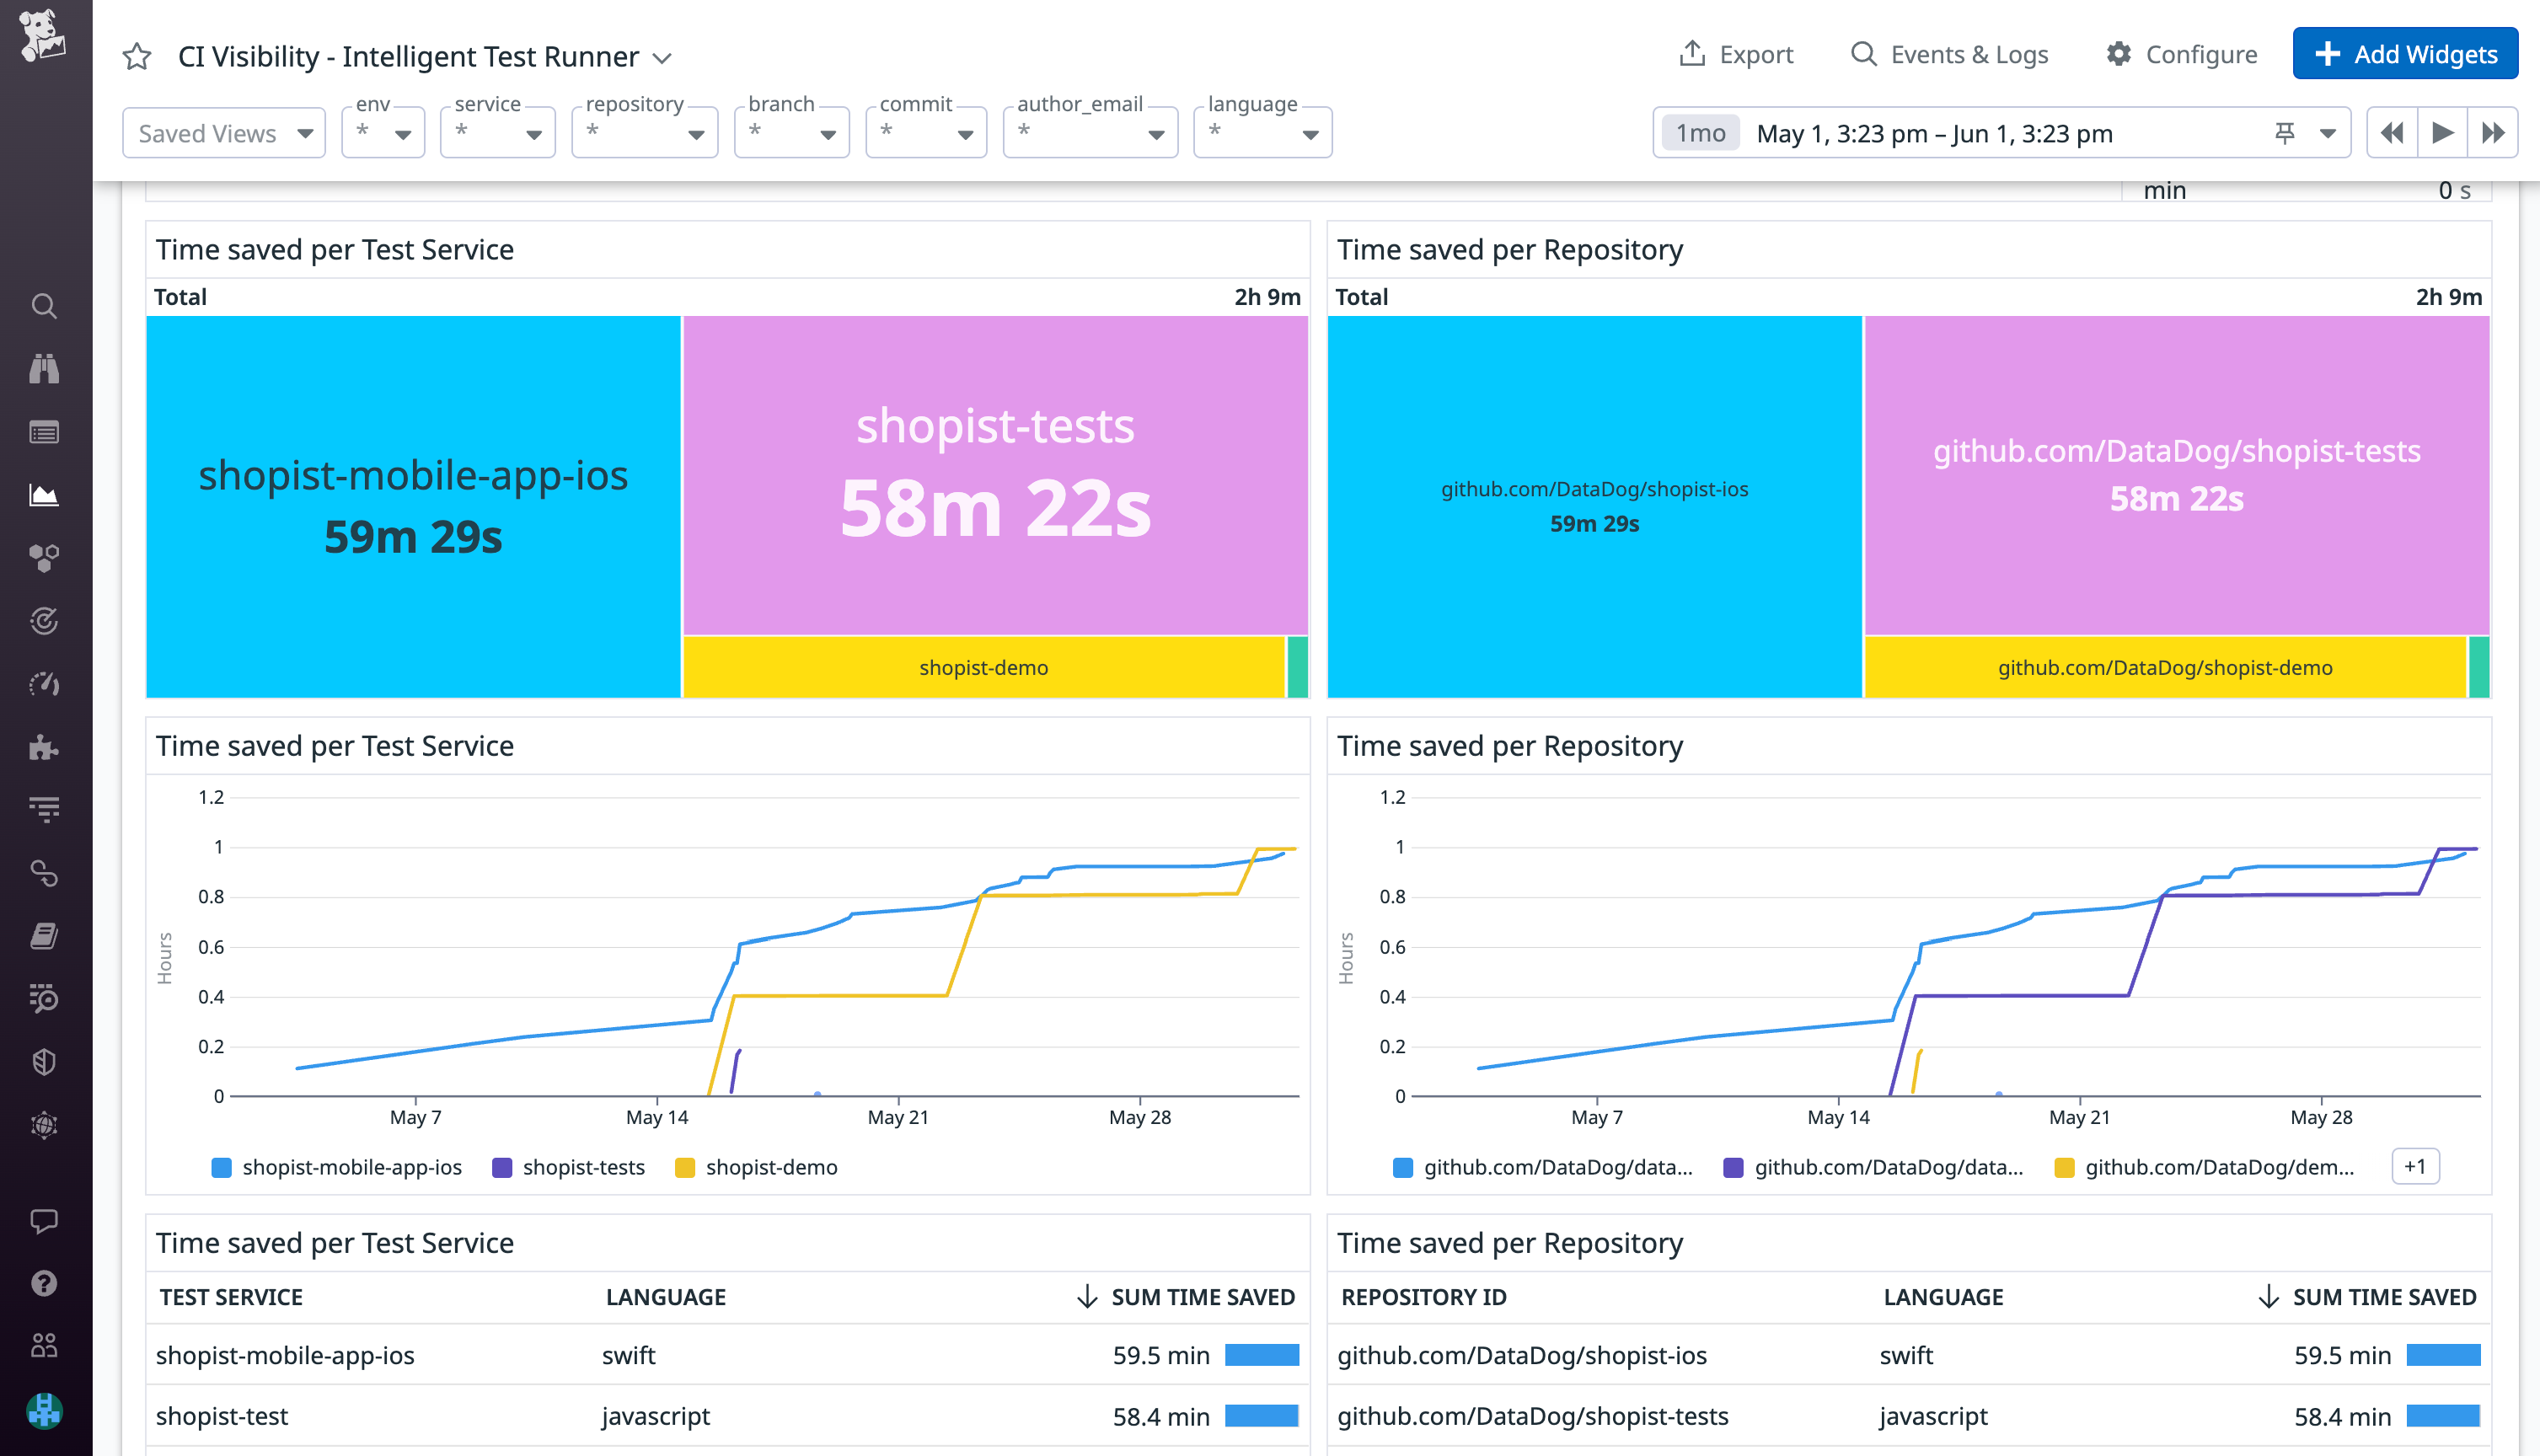
Task: Open the Saved Views dropdown
Action: 223,132
